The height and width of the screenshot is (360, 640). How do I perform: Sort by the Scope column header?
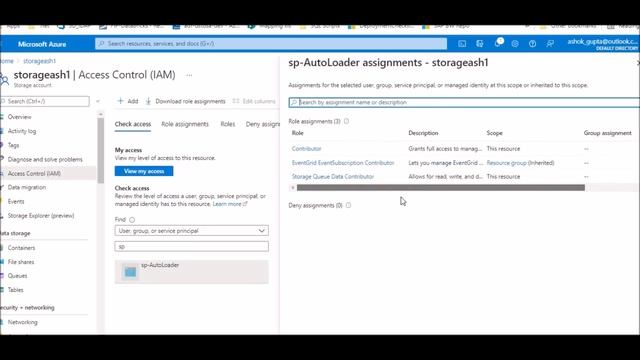coord(494,133)
